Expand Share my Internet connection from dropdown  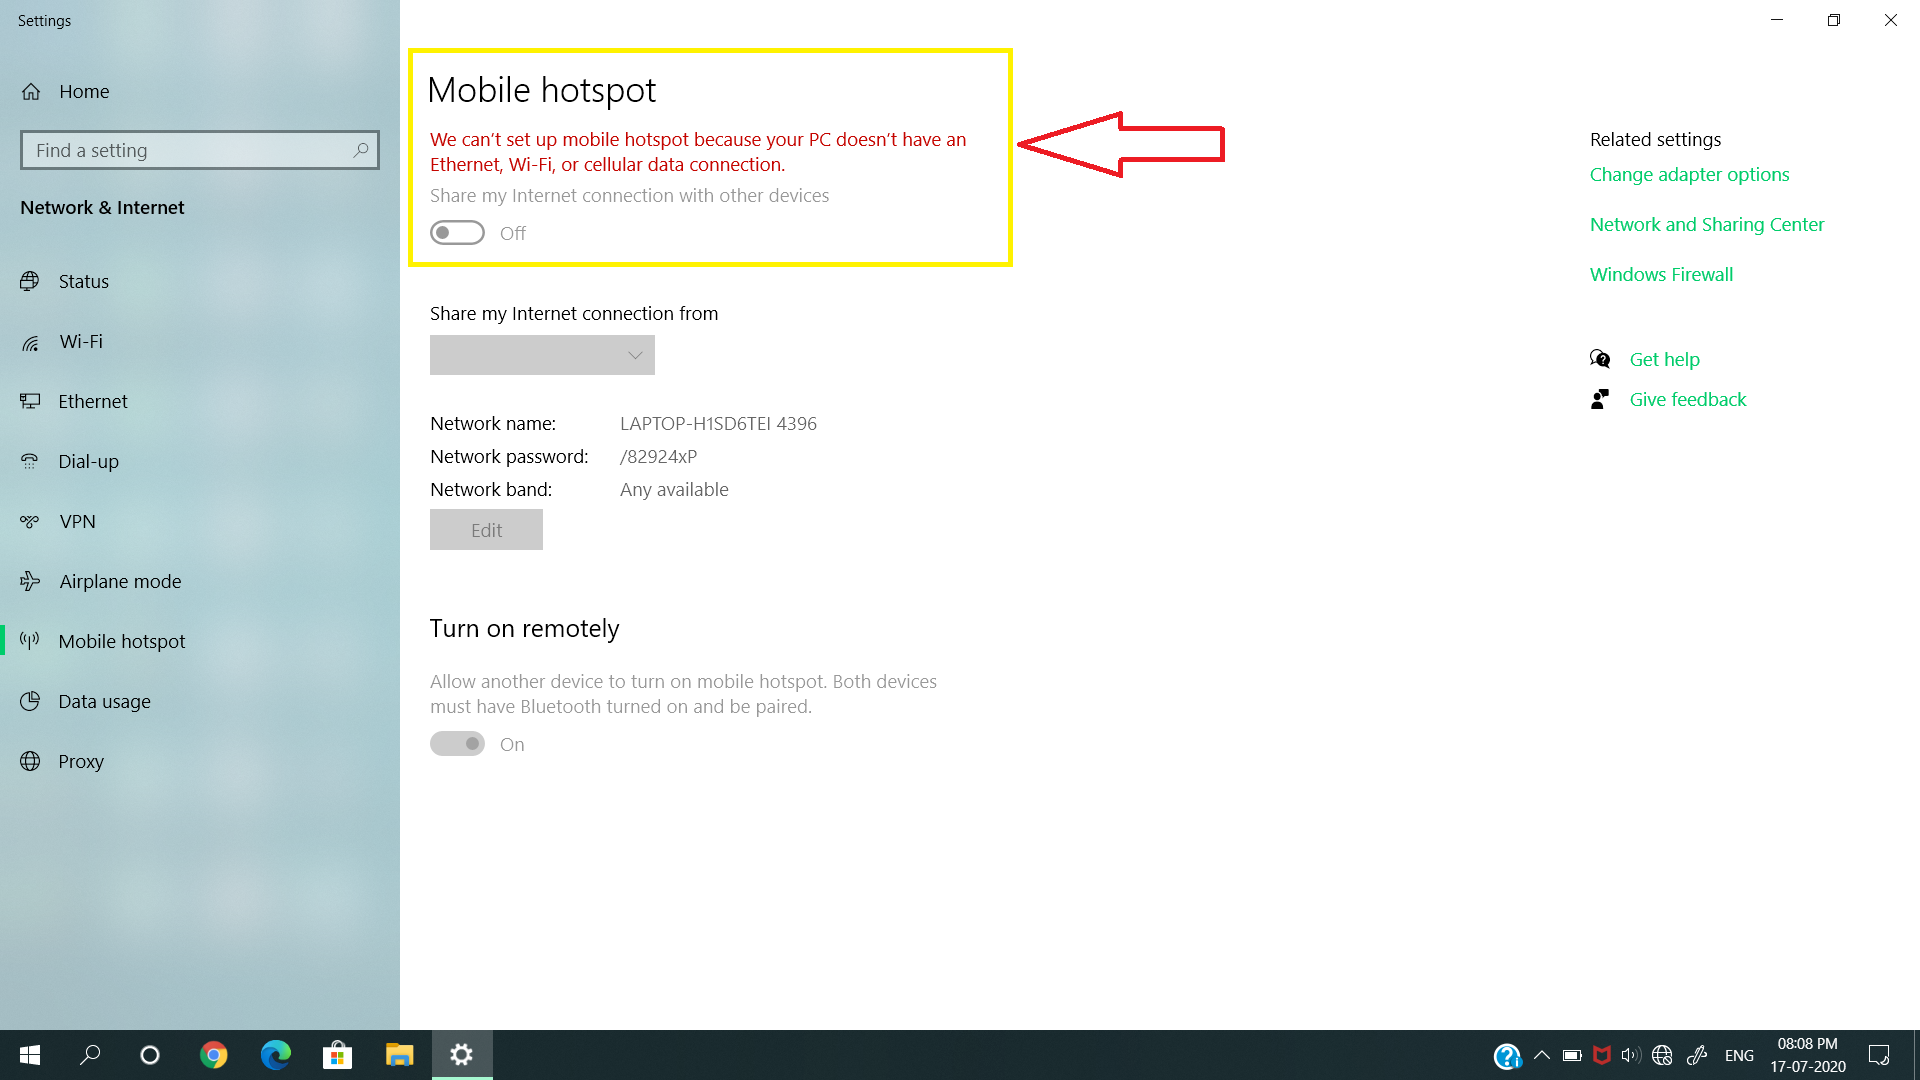point(542,355)
